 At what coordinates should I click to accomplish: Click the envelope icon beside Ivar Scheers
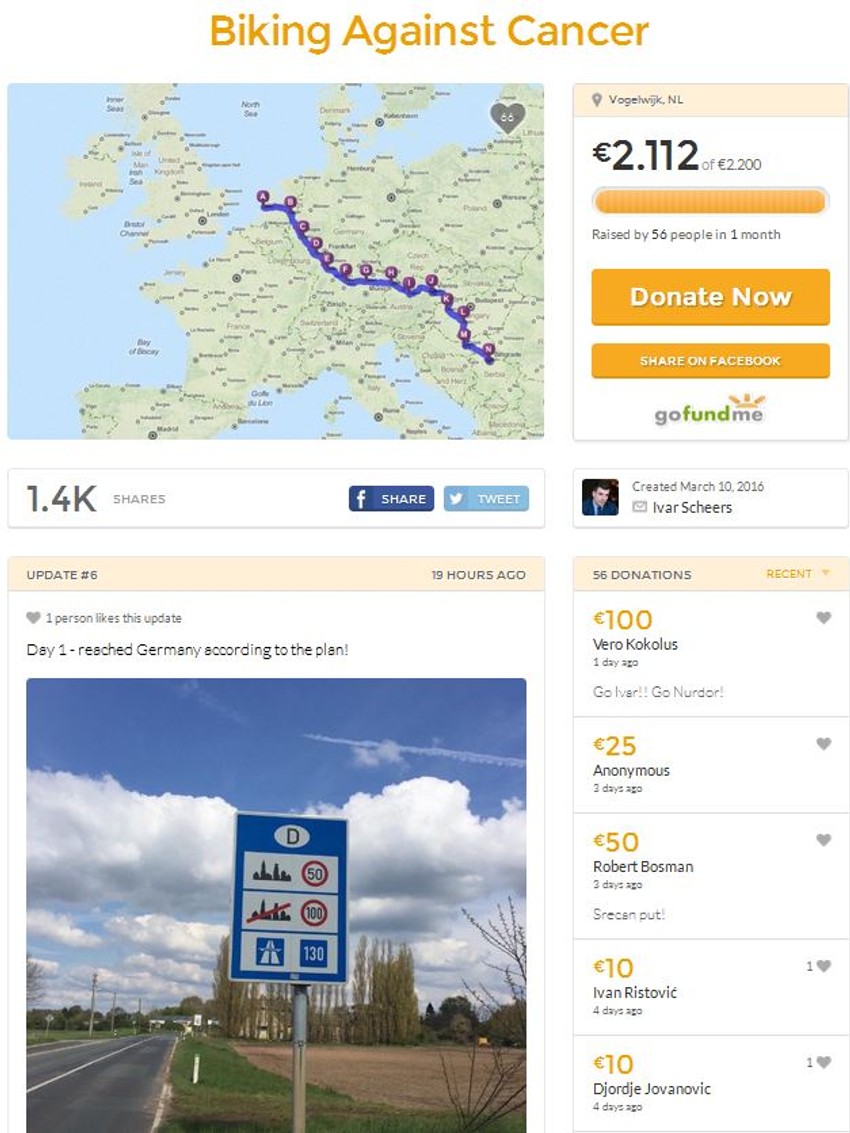tap(640, 507)
